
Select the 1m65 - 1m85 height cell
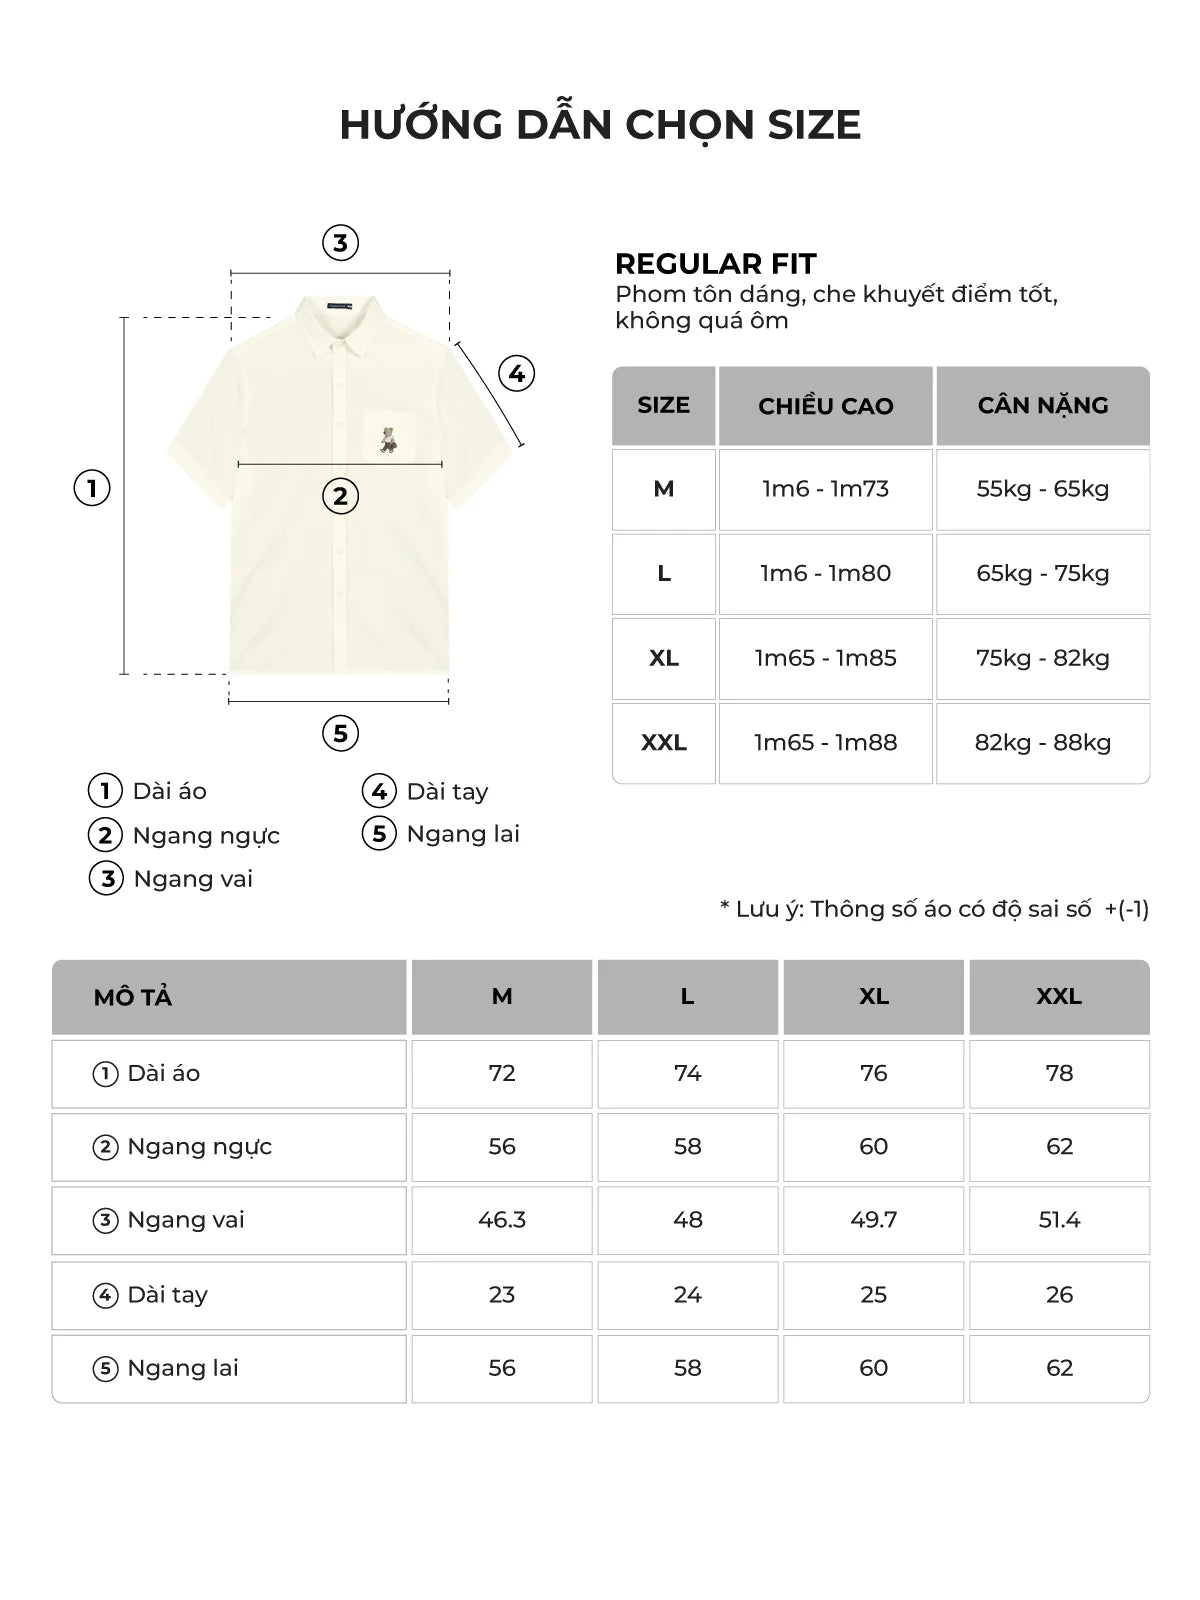(x=825, y=658)
